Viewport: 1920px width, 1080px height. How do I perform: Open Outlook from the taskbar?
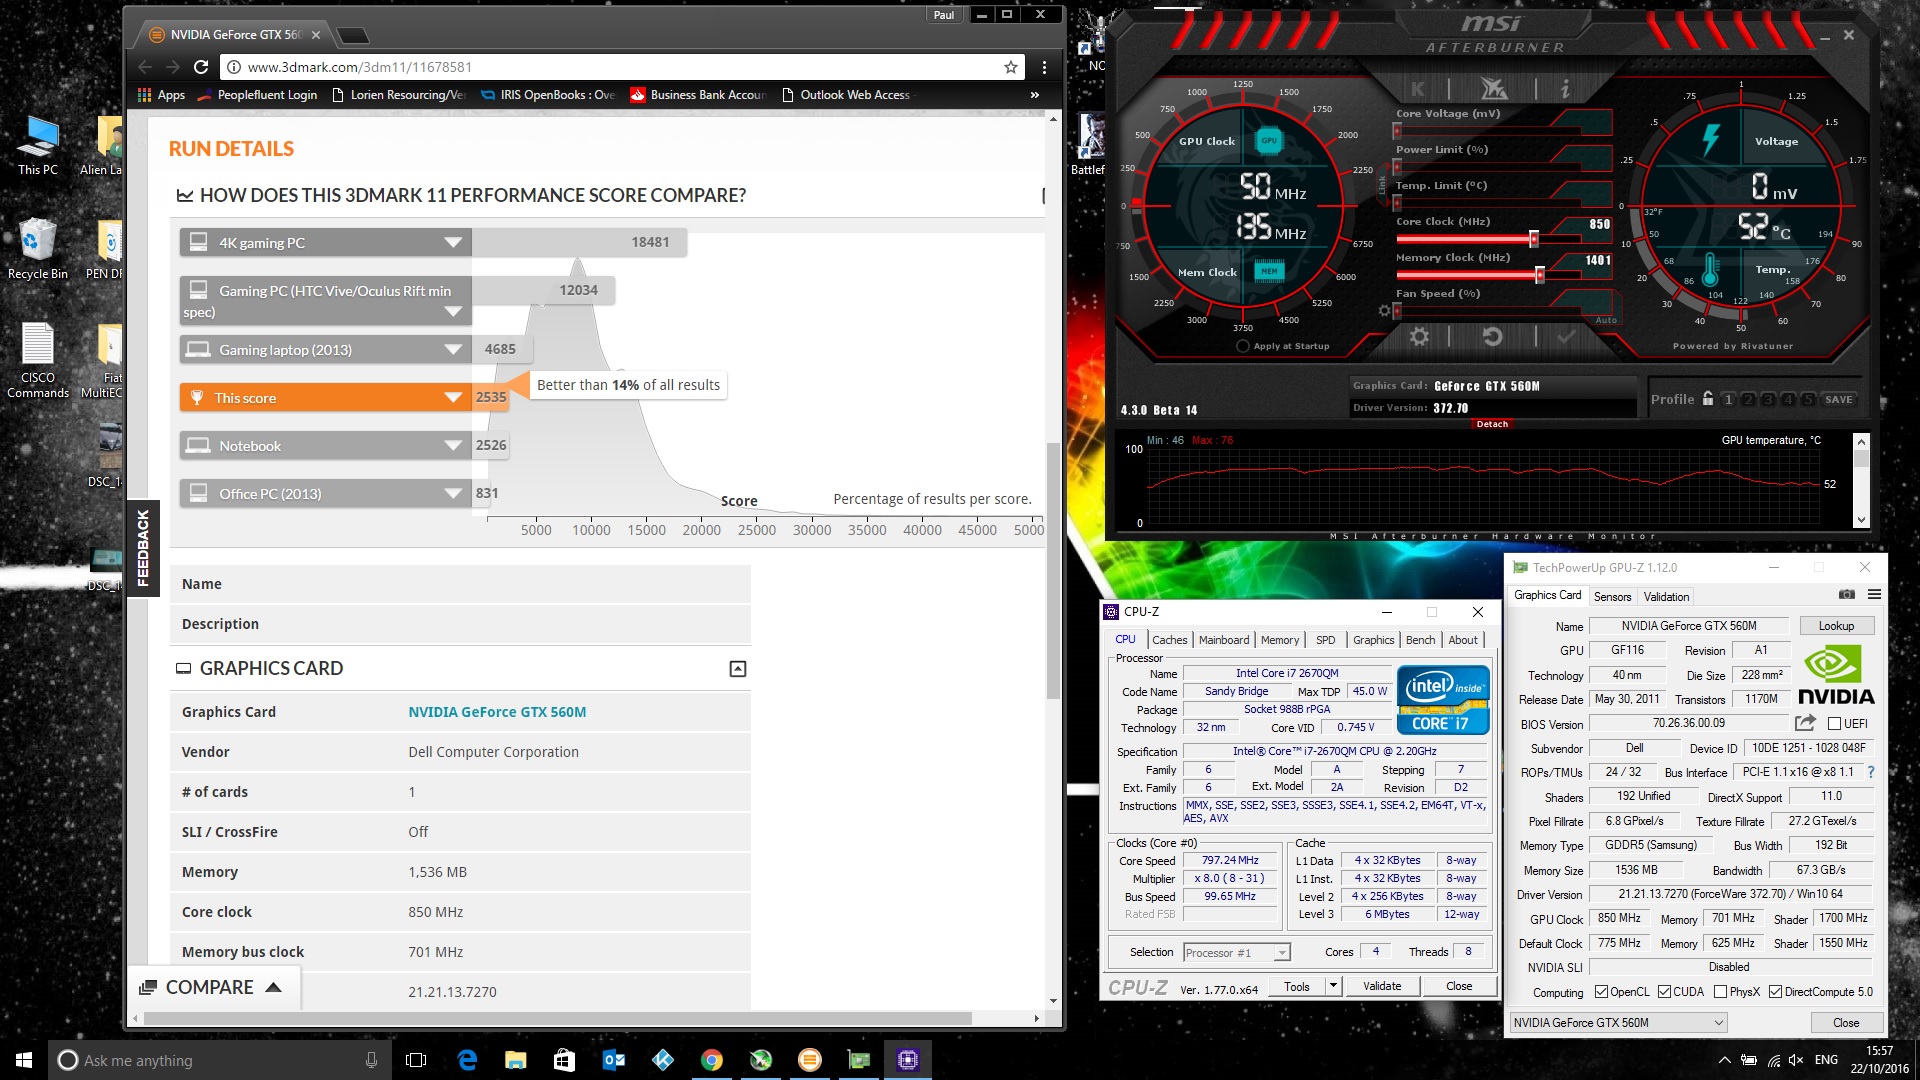coord(614,1060)
